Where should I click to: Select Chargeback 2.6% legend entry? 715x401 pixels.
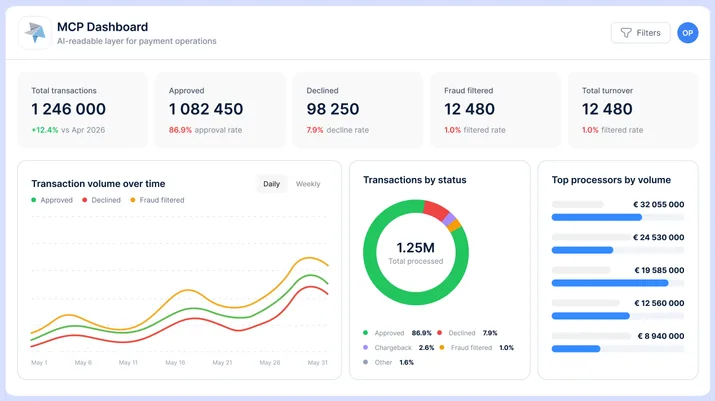pos(399,348)
